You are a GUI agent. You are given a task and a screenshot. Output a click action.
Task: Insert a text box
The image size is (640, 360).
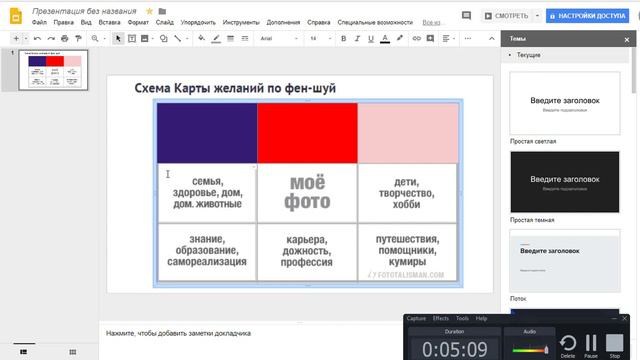(132, 38)
